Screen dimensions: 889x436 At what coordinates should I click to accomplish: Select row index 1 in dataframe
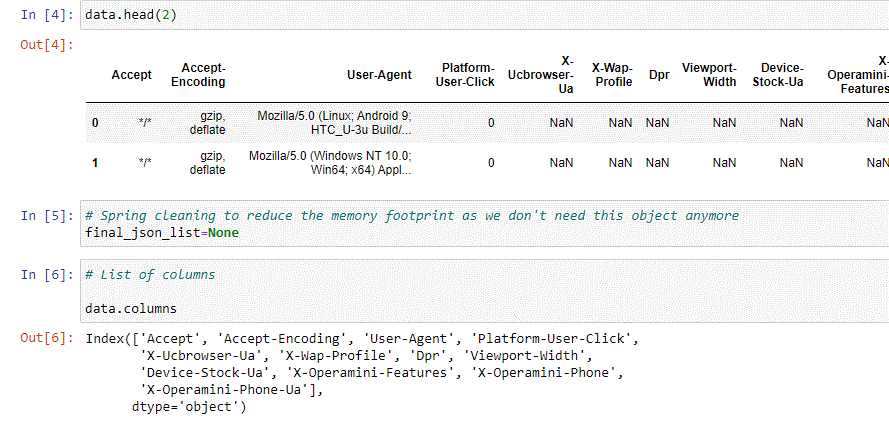click(95, 163)
